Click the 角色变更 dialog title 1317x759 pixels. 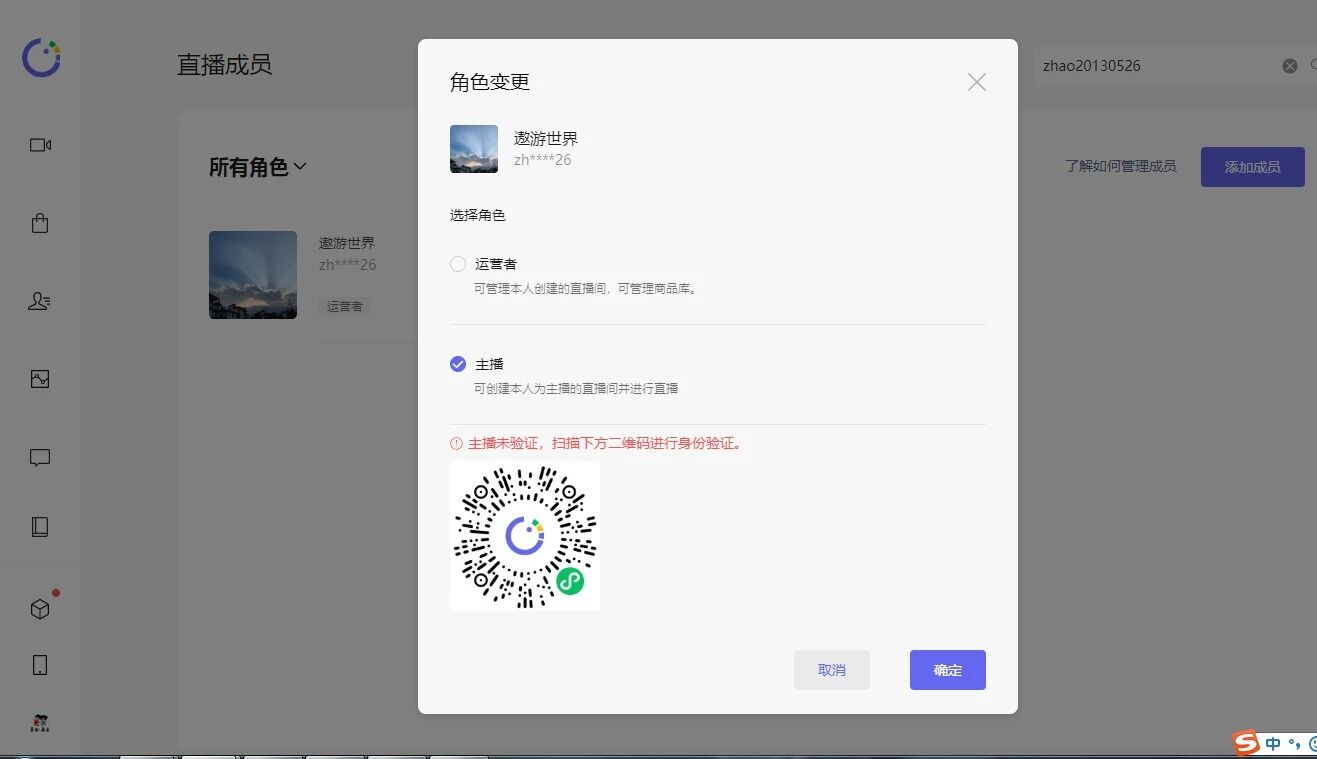(490, 82)
